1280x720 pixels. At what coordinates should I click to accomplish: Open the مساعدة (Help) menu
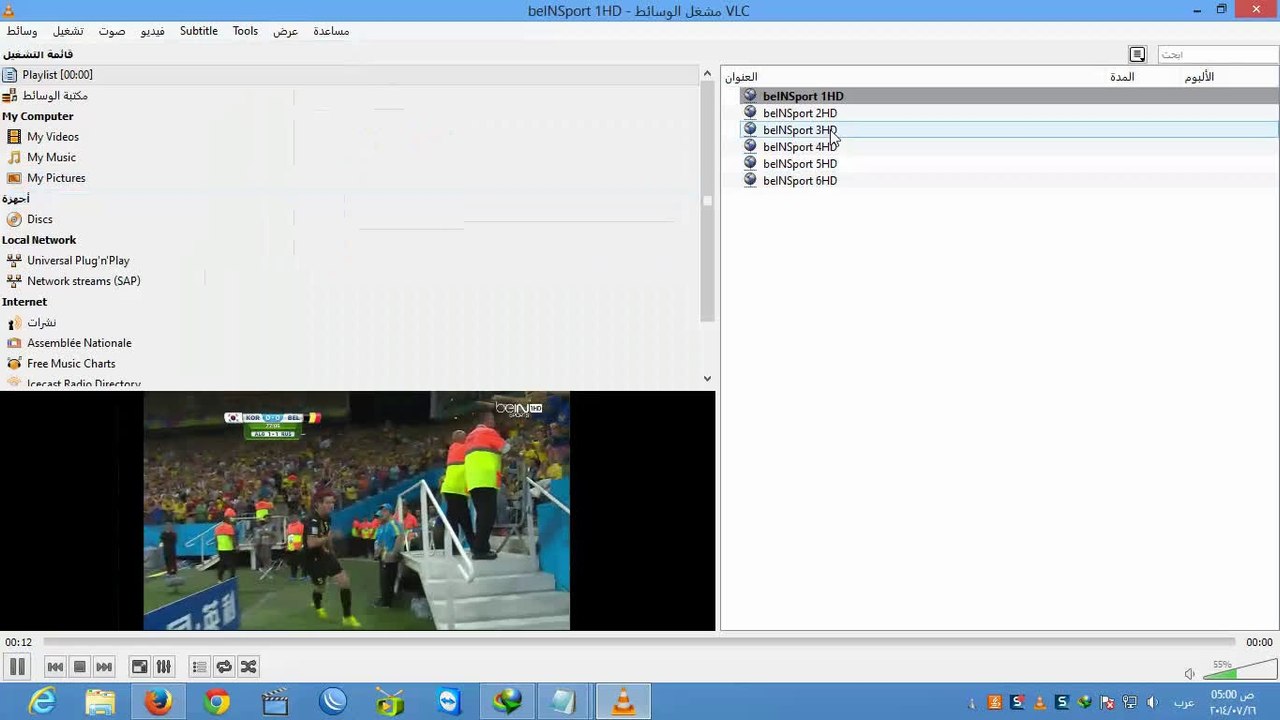[x=331, y=31]
